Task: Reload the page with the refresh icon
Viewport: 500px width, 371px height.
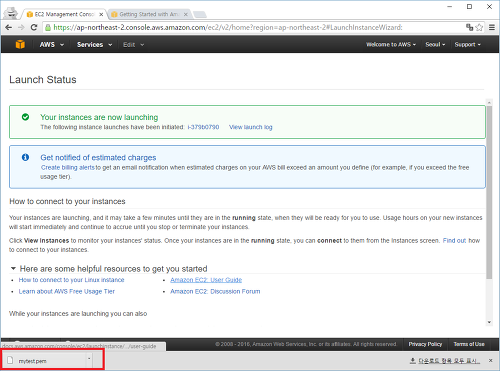Action: tap(34, 27)
